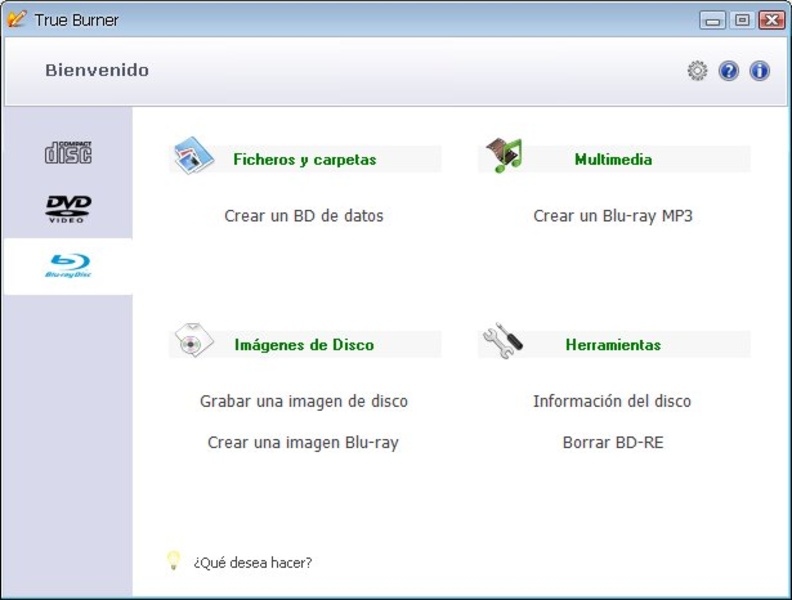This screenshot has width=792, height=600.
Task: Choose Crear un BD de datos
Action: click(304, 216)
